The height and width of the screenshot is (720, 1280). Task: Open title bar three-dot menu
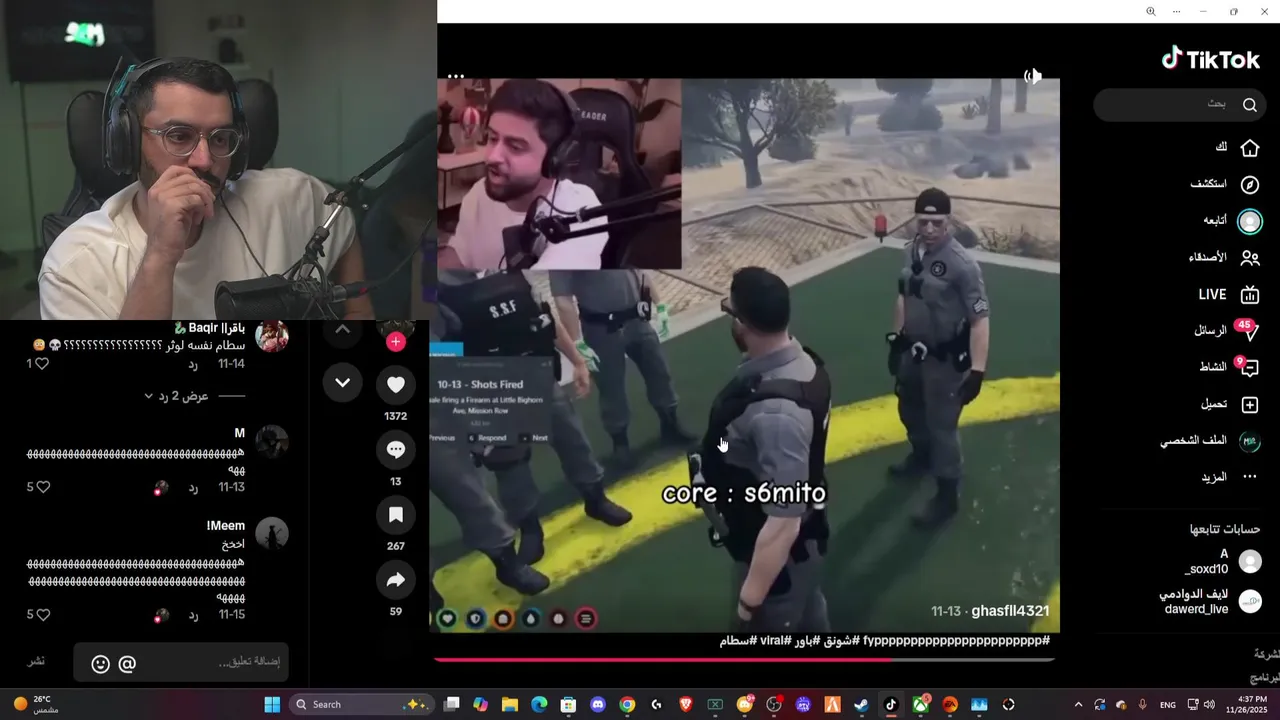[x=1176, y=11]
